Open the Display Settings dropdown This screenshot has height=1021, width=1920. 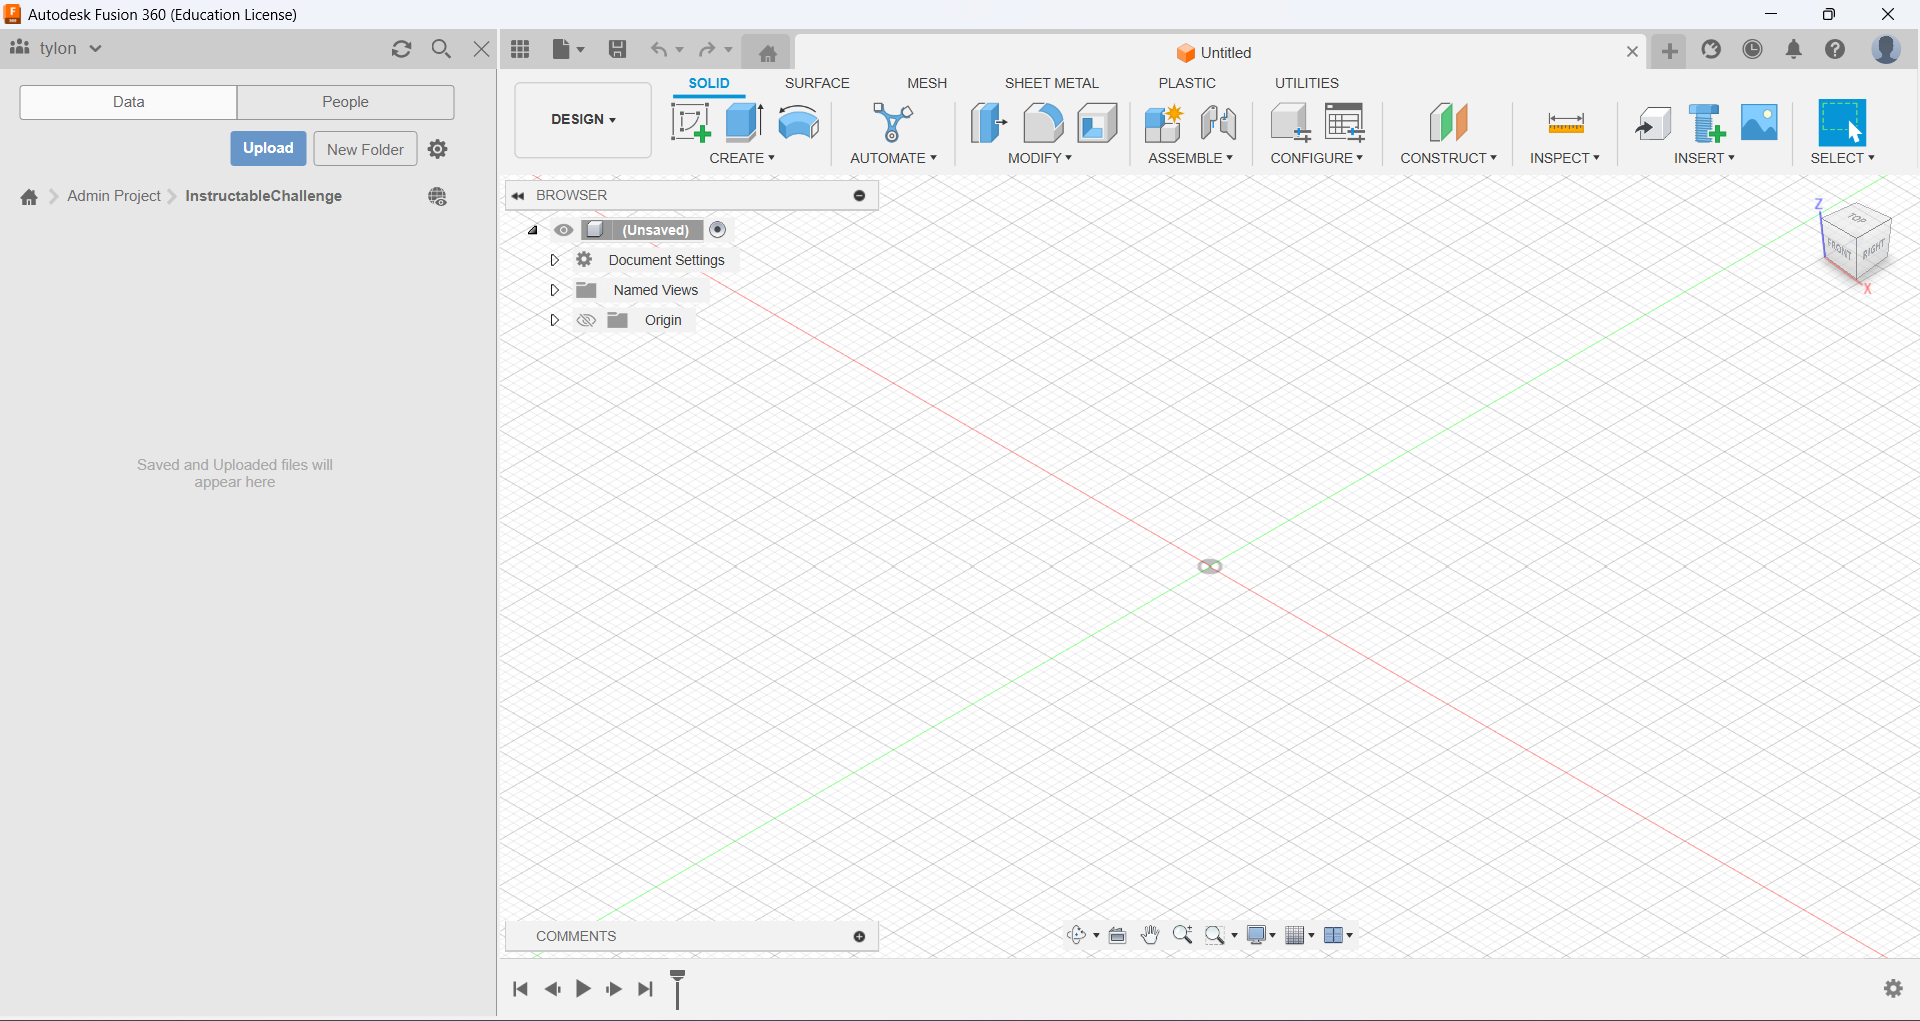click(1261, 935)
